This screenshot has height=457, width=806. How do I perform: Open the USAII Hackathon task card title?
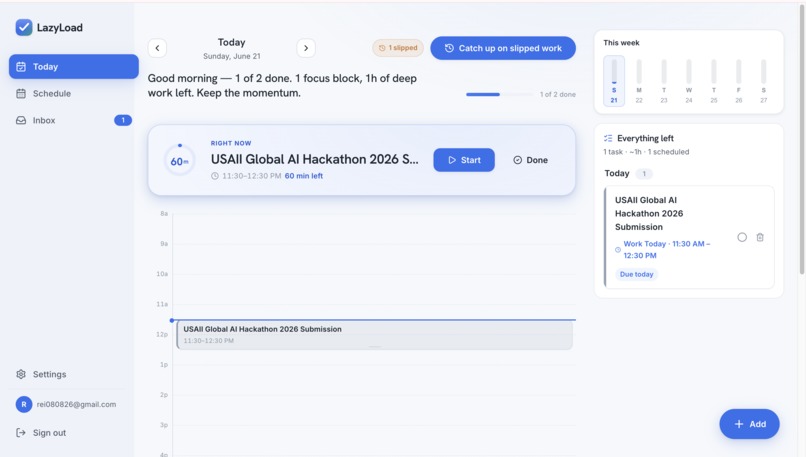tap(649, 213)
